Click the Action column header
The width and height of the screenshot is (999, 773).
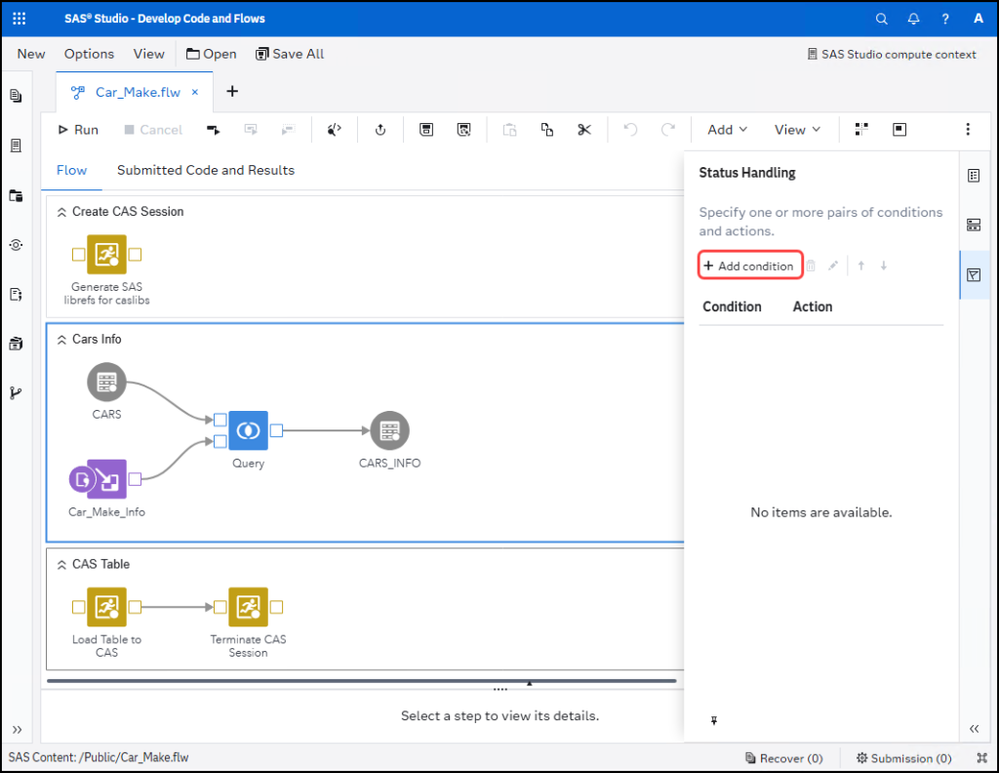(812, 307)
